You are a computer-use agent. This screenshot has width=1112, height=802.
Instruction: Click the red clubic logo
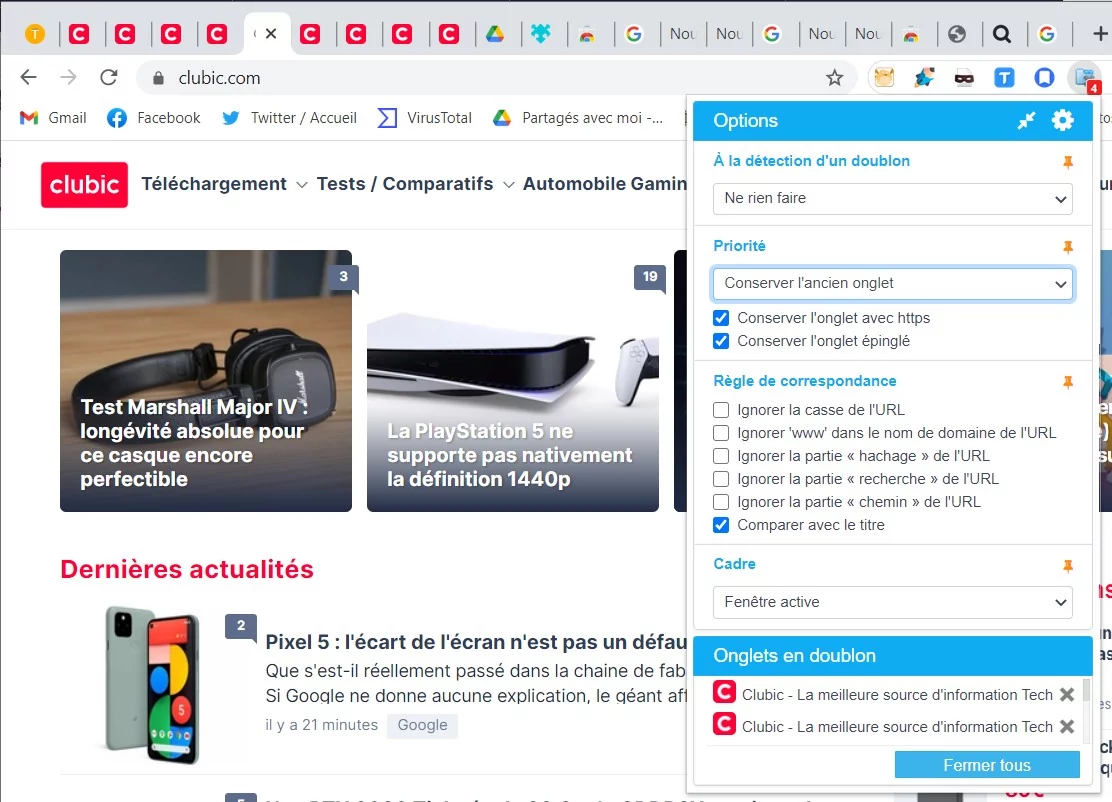[x=84, y=185]
